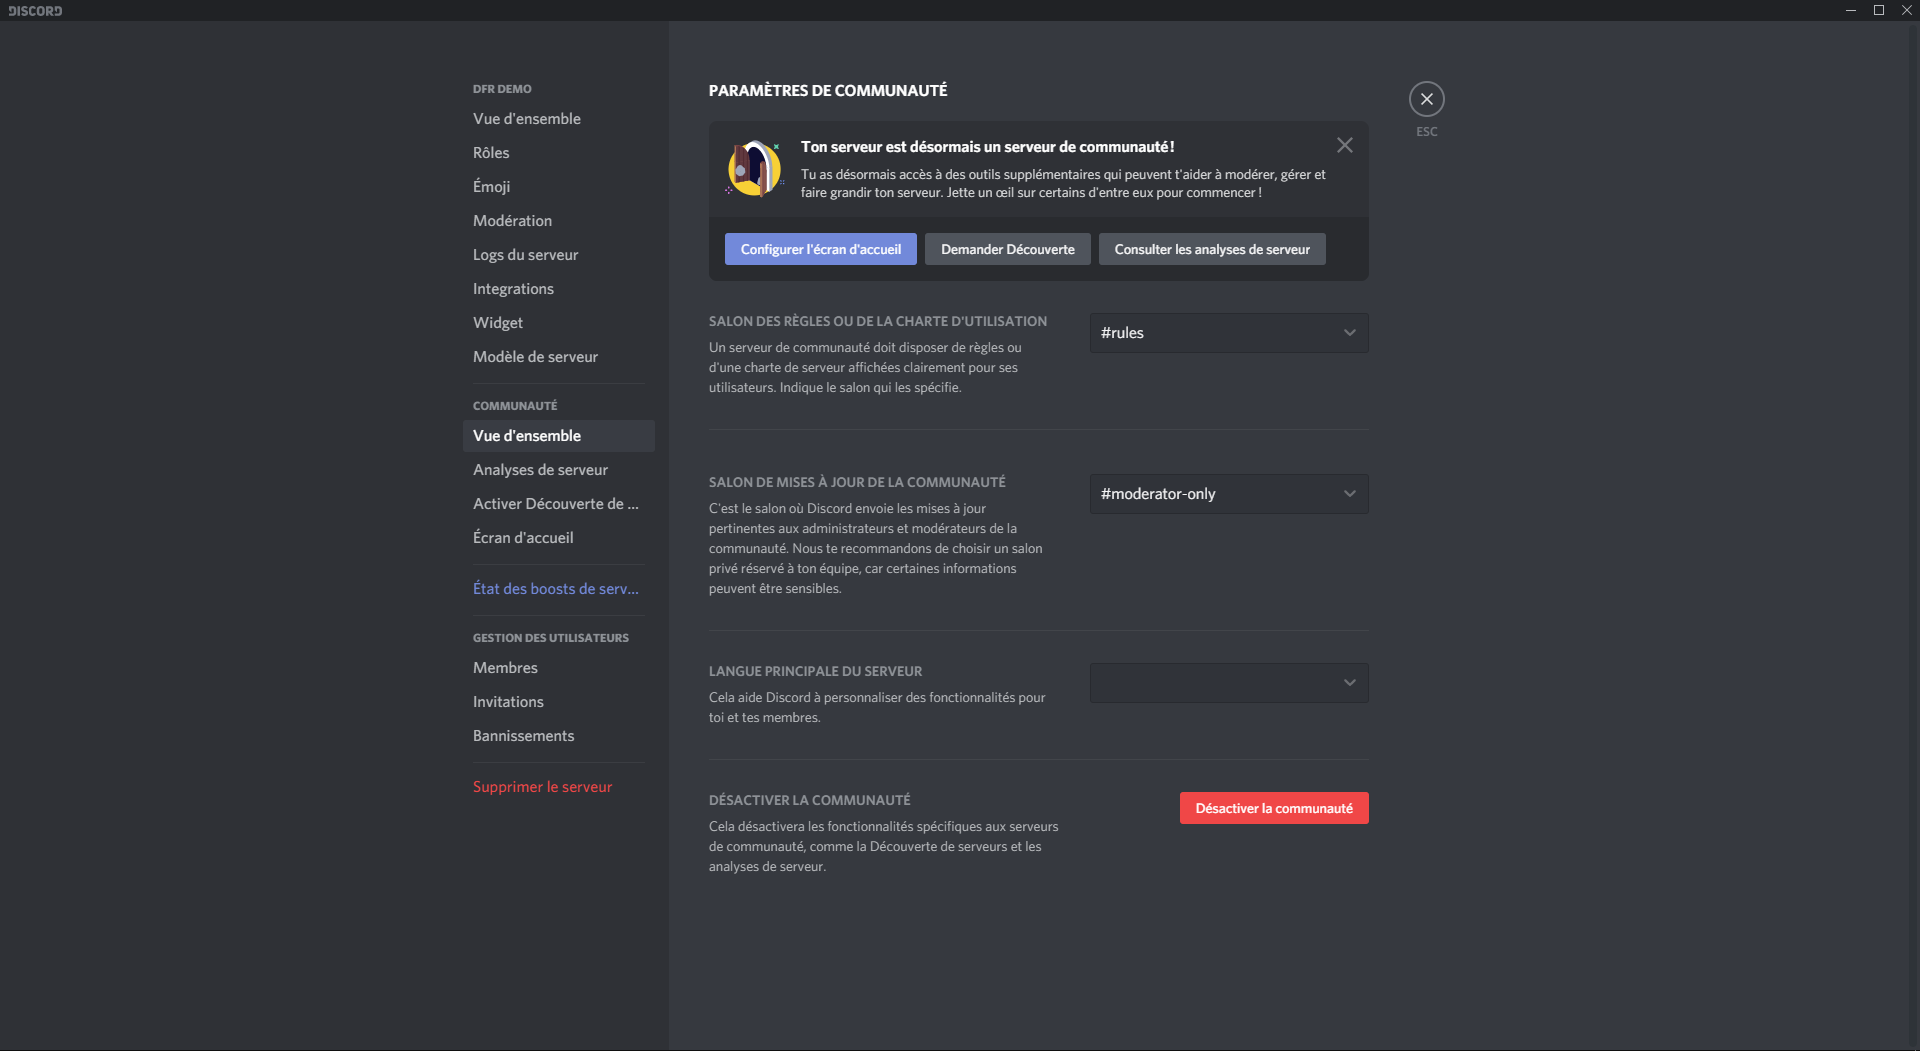
Task: Open the Écran d'accueil page
Action: [523, 537]
